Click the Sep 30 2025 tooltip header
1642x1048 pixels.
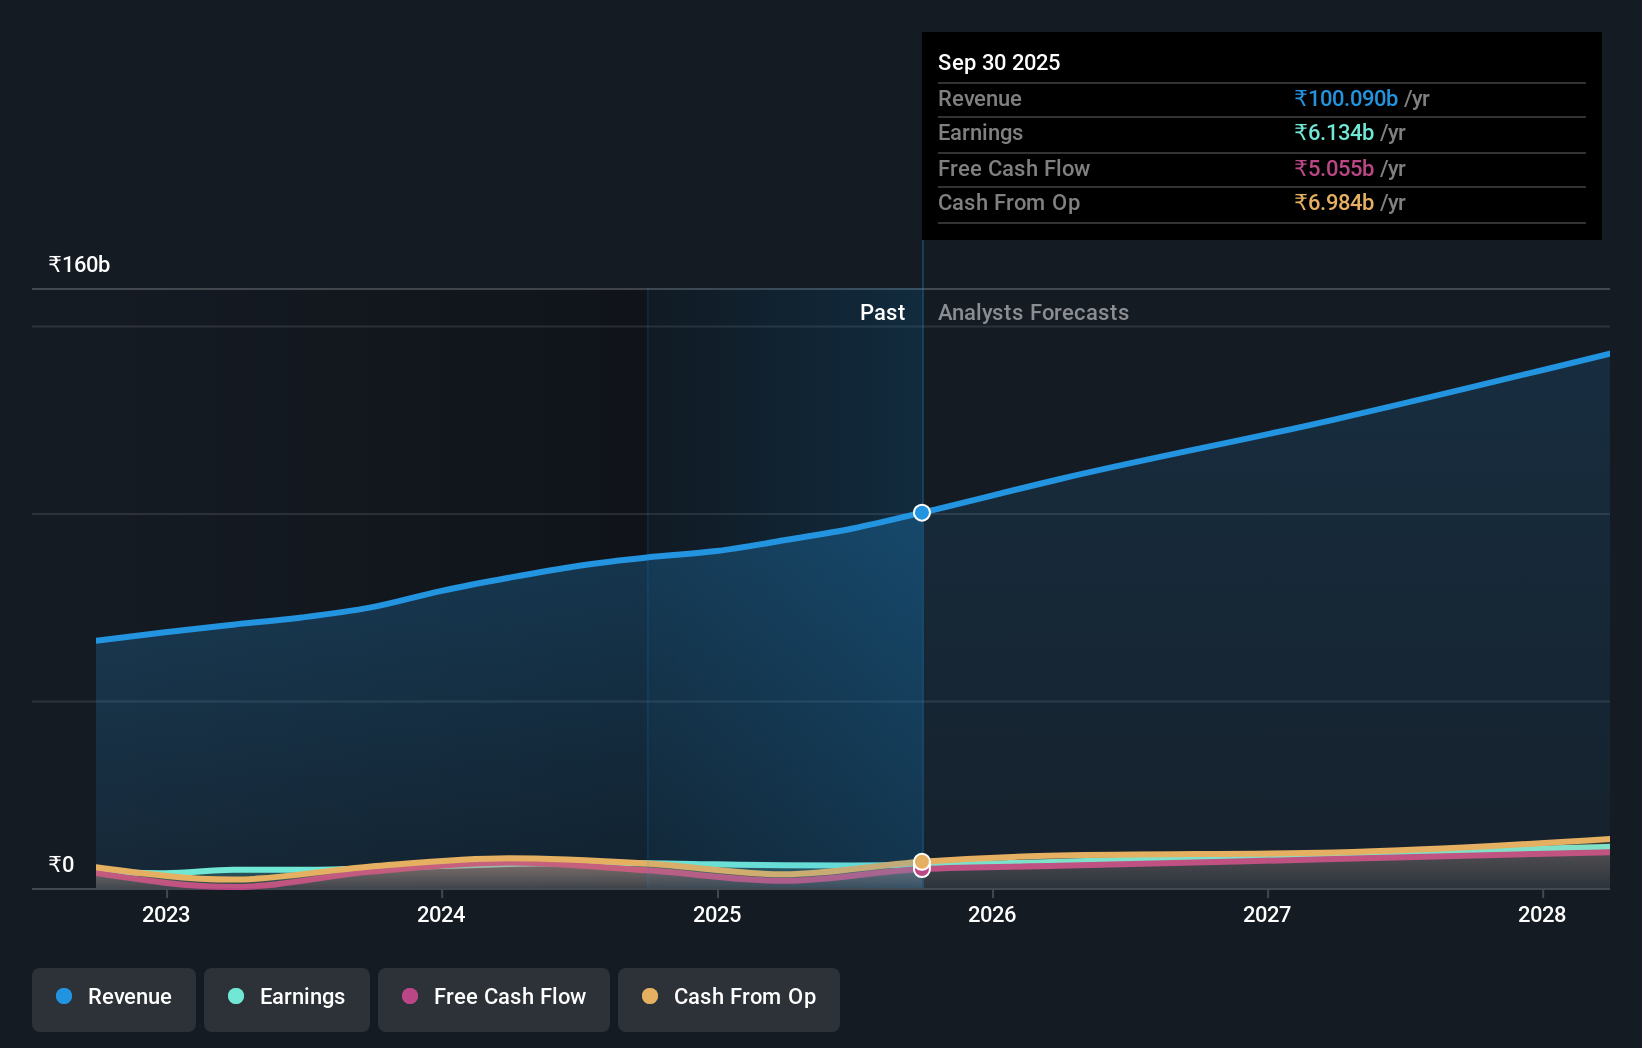point(998,62)
